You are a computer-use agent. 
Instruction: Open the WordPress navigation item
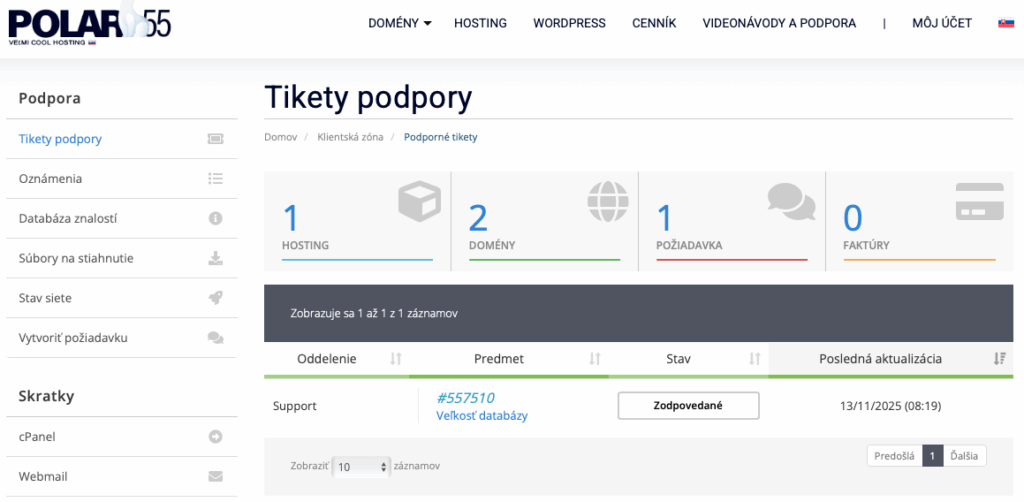569,24
